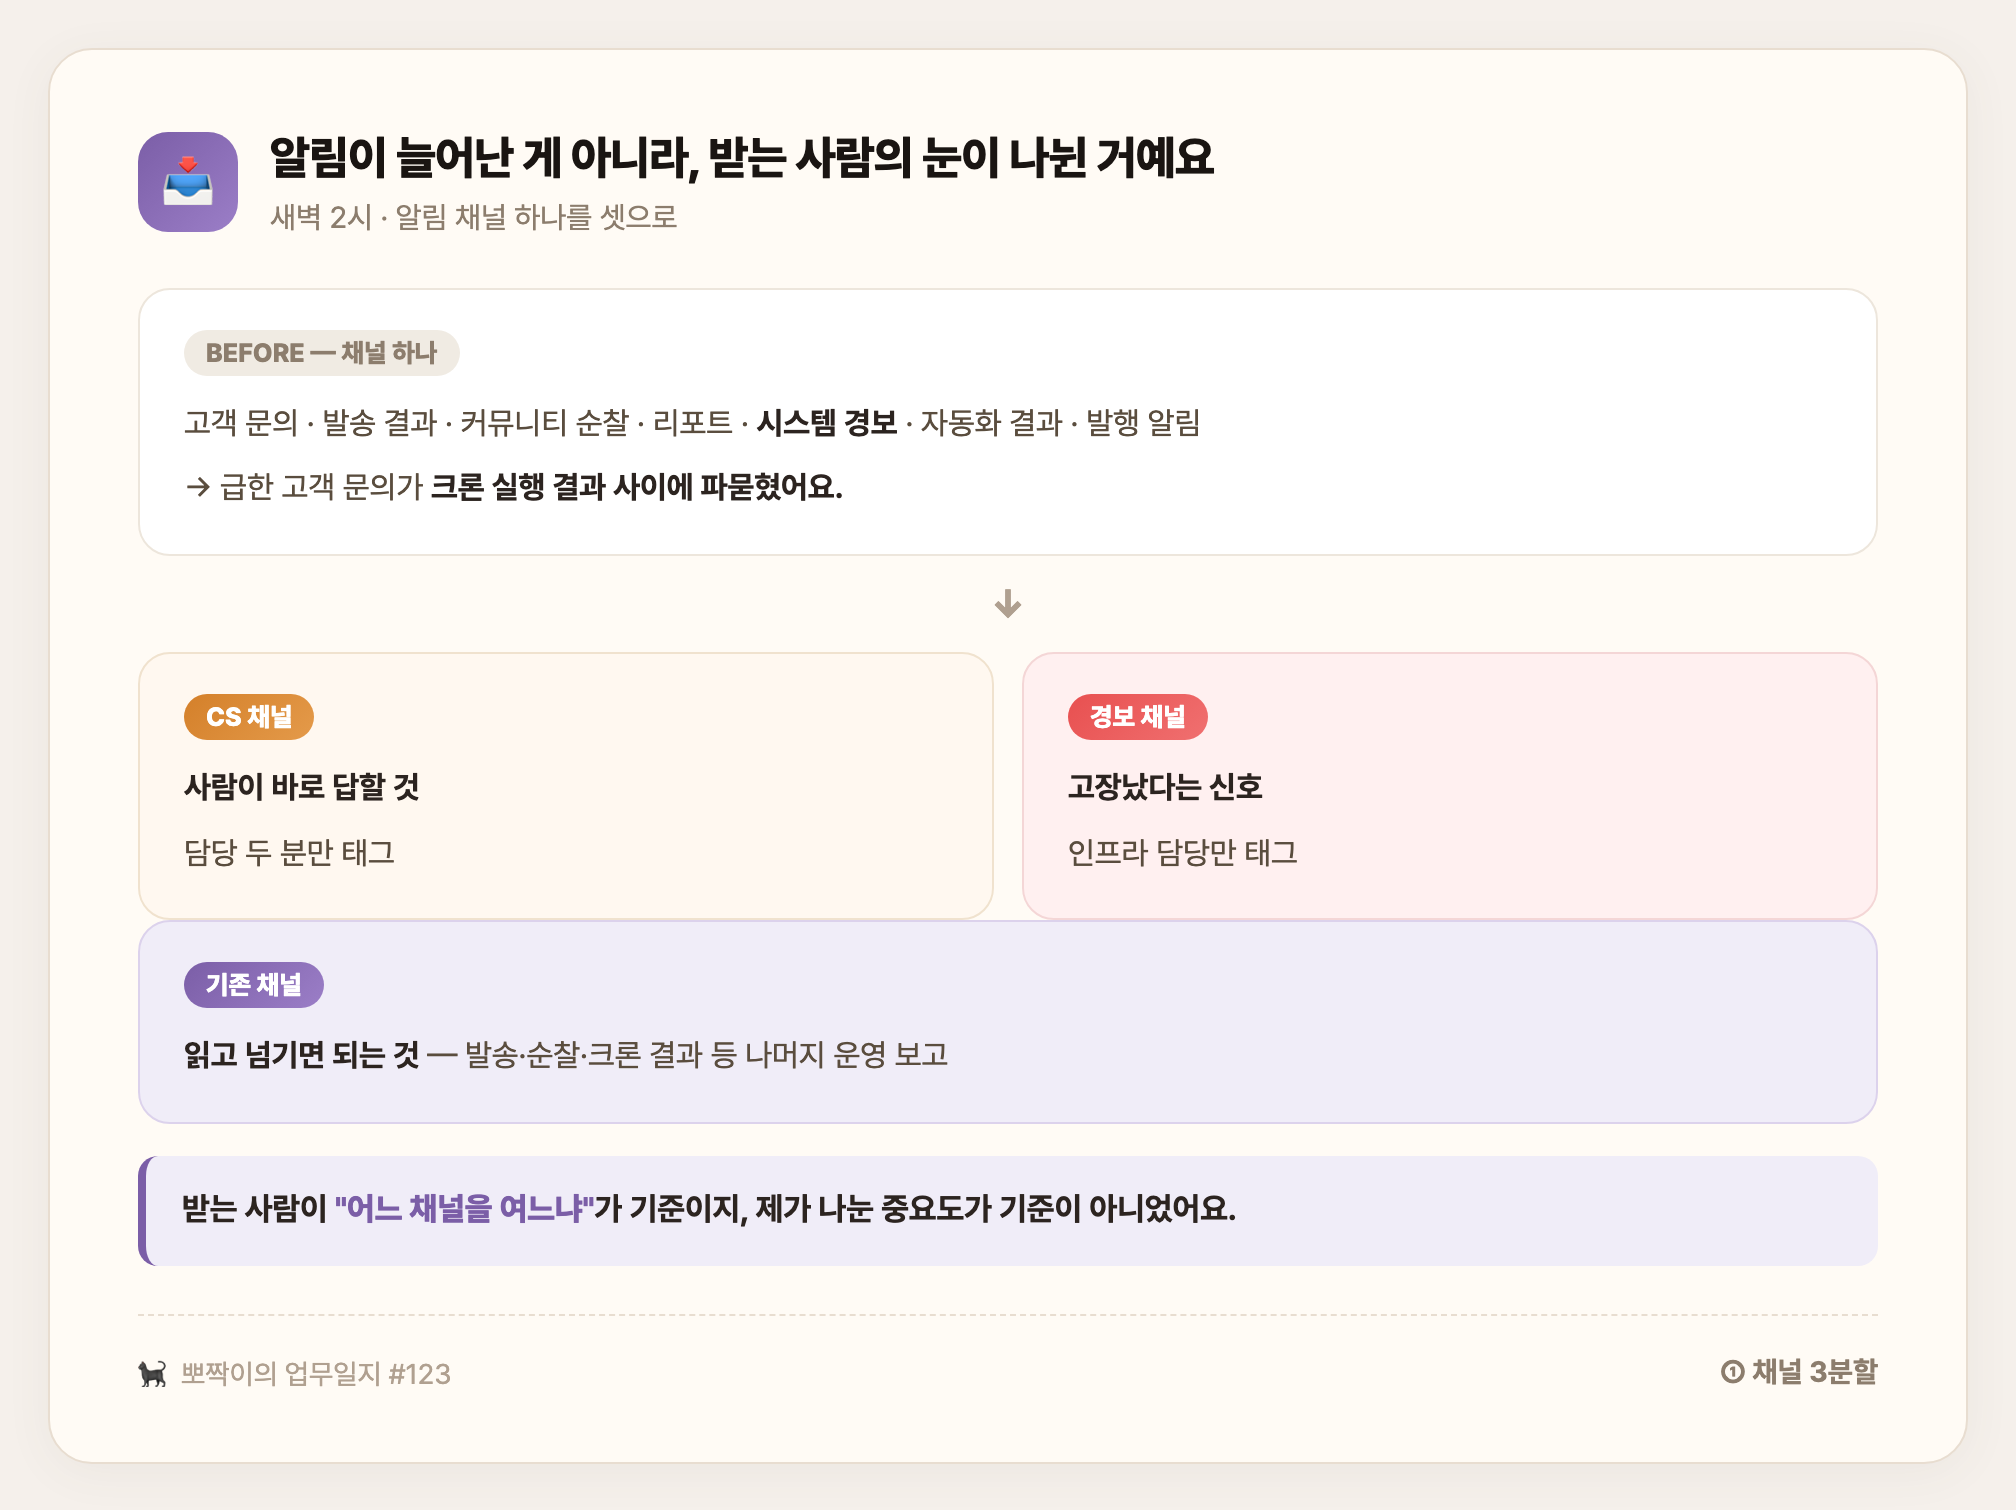Click the footer label '채널 3분할'
This screenshot has height=1510, width=2016.
1814,1372
